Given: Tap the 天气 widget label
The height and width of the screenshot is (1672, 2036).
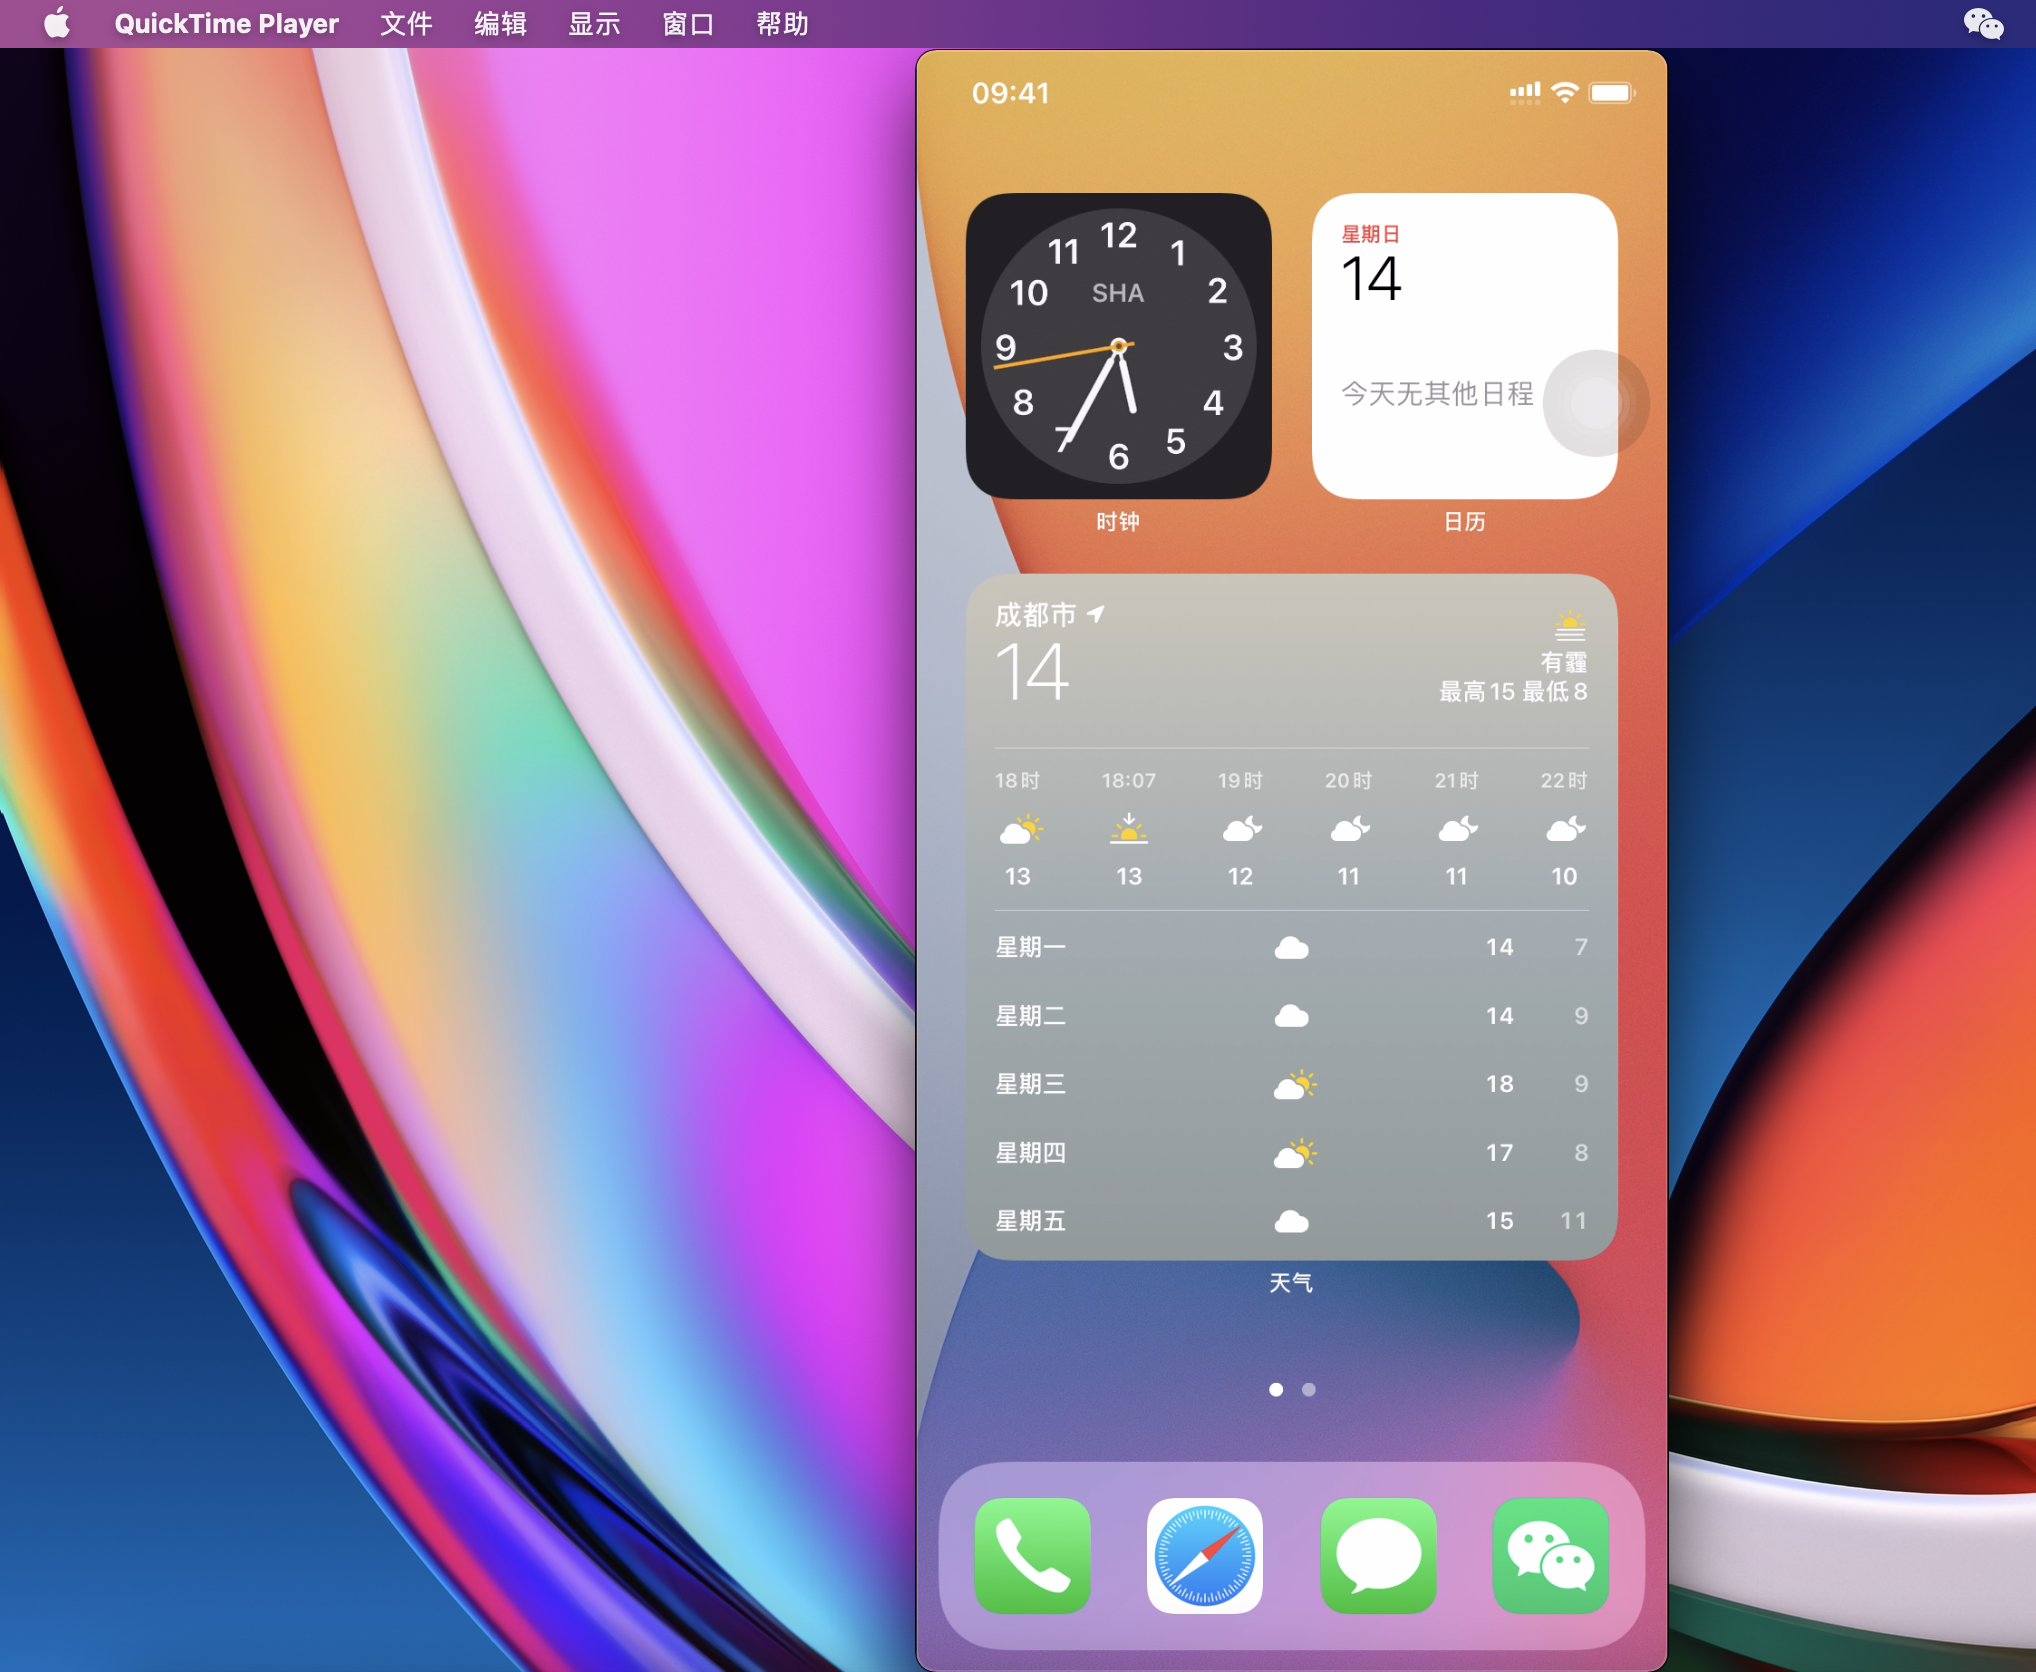Looking at the screenshot, I should click(x=1291, y=1283).
